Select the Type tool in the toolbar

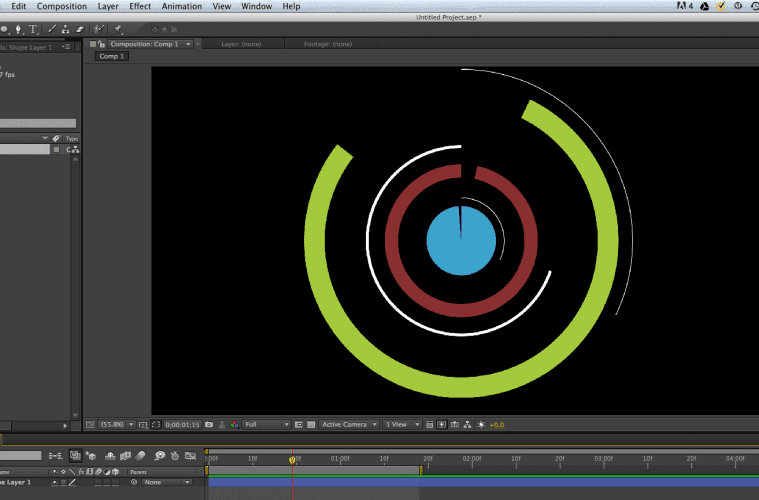click(x=33, y=30)
